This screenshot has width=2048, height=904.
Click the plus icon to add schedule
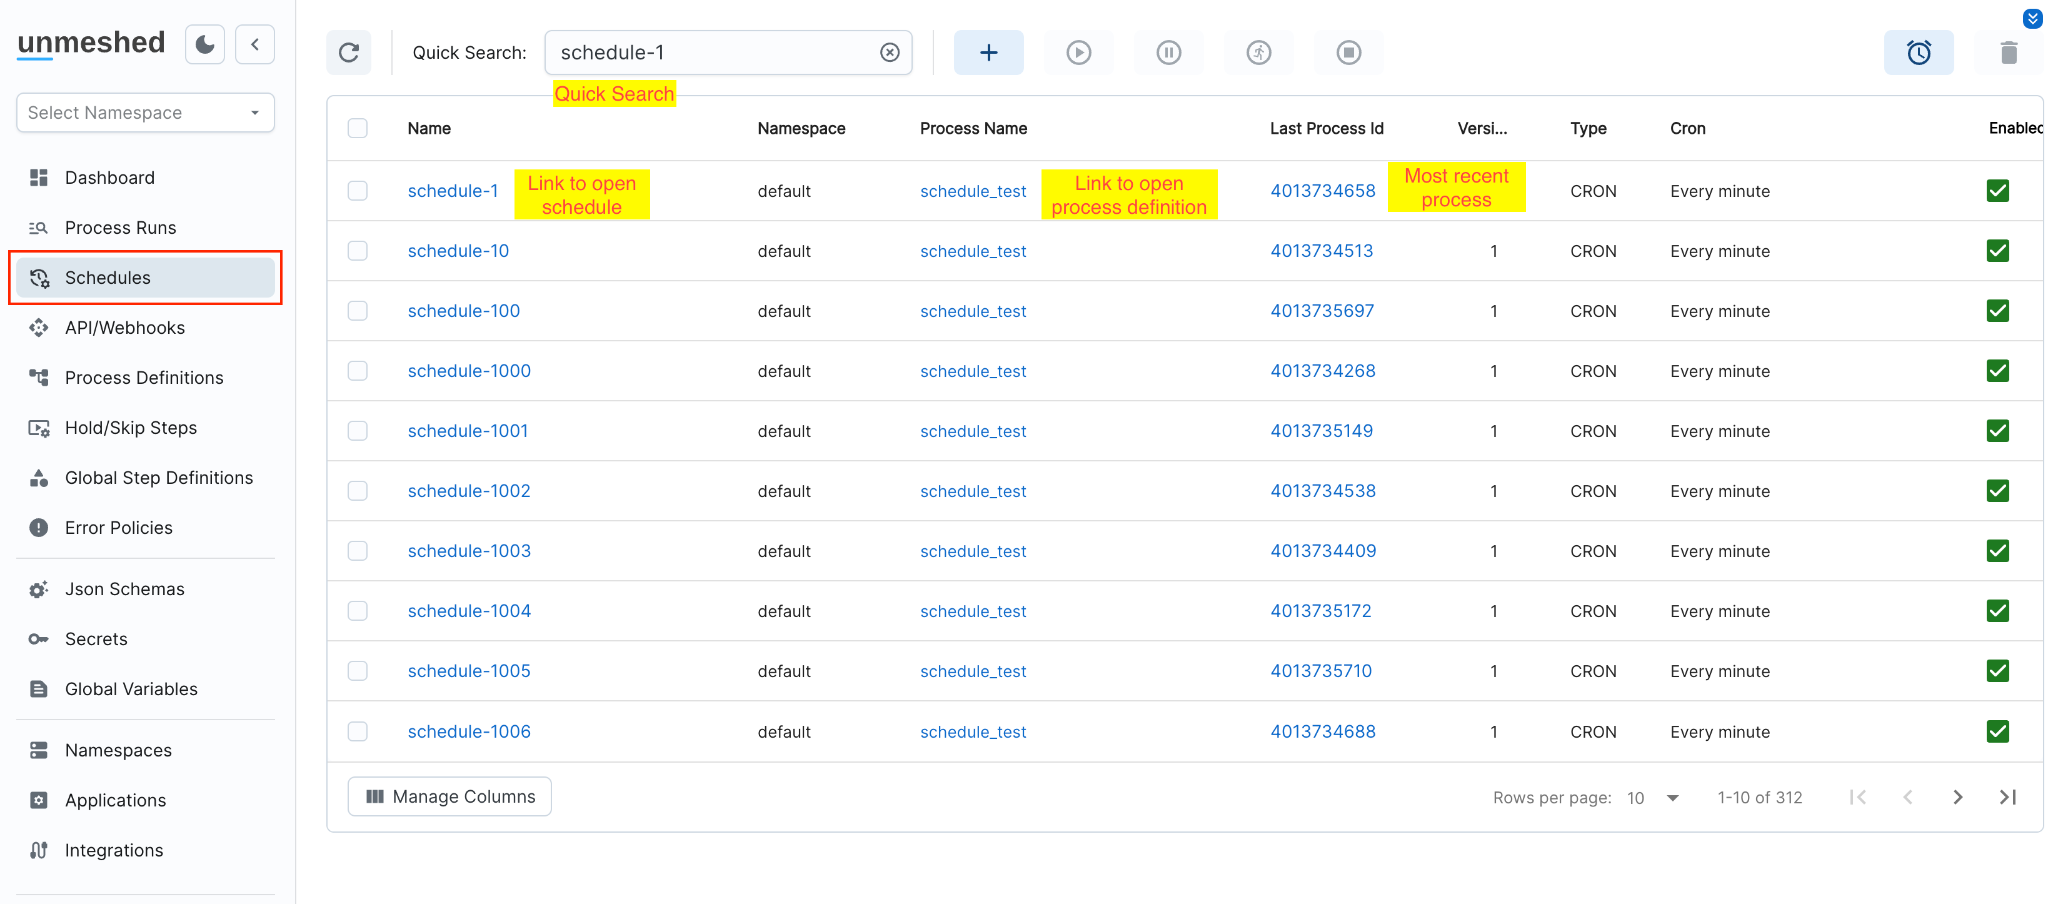(988, 53)
